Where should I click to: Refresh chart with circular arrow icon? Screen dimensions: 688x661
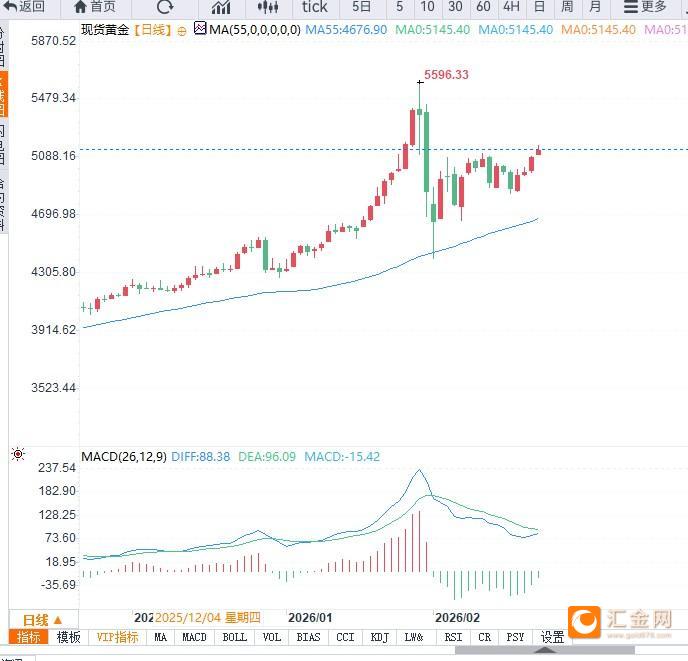click(x=165, y=7)
